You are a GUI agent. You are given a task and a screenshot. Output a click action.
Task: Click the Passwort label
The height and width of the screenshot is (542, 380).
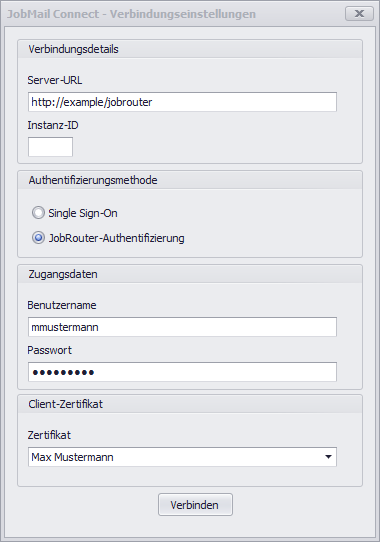point(49,350)
